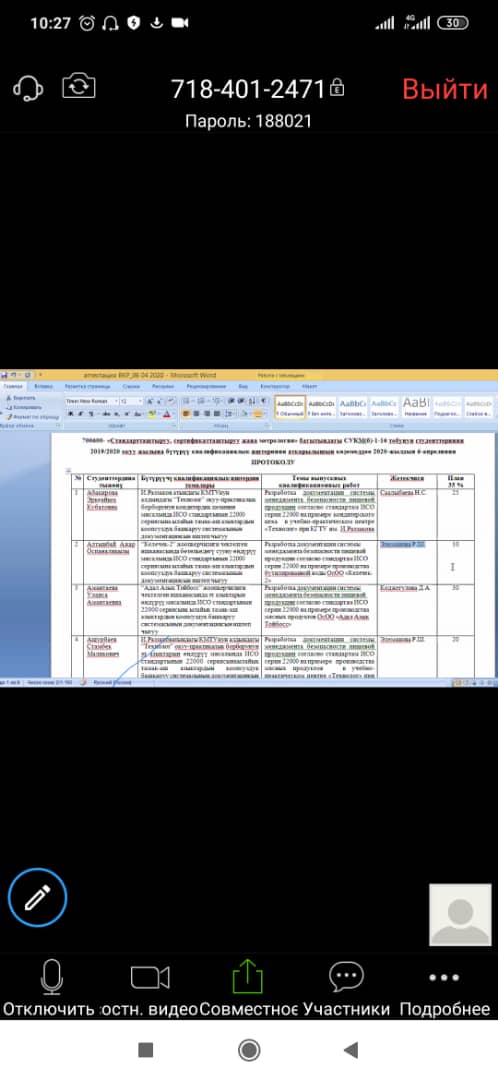Leave meeting with Выйти
498x1080 pixels.
pyautogui.click(x=444, y=90)
